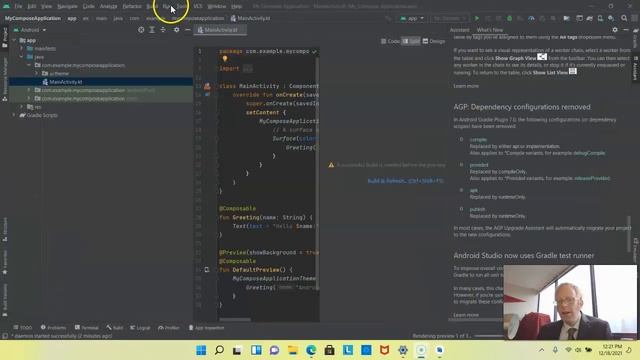
Task: Switch editor to Code view
Action: 391,41
